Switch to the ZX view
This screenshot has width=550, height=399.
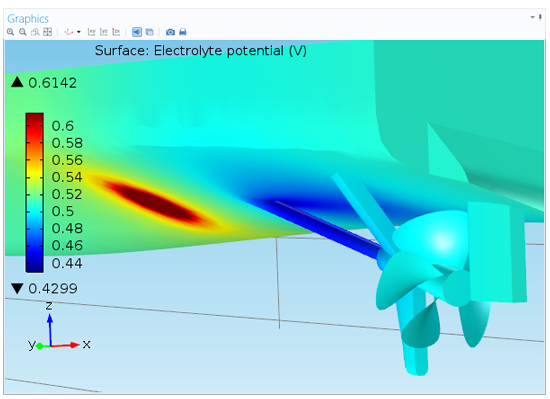pyautogui.click(x=116, y=32)
